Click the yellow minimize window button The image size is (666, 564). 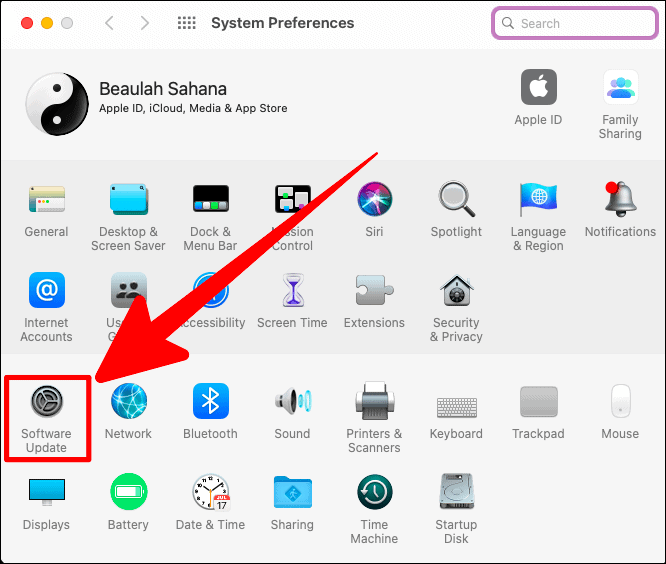47,23
